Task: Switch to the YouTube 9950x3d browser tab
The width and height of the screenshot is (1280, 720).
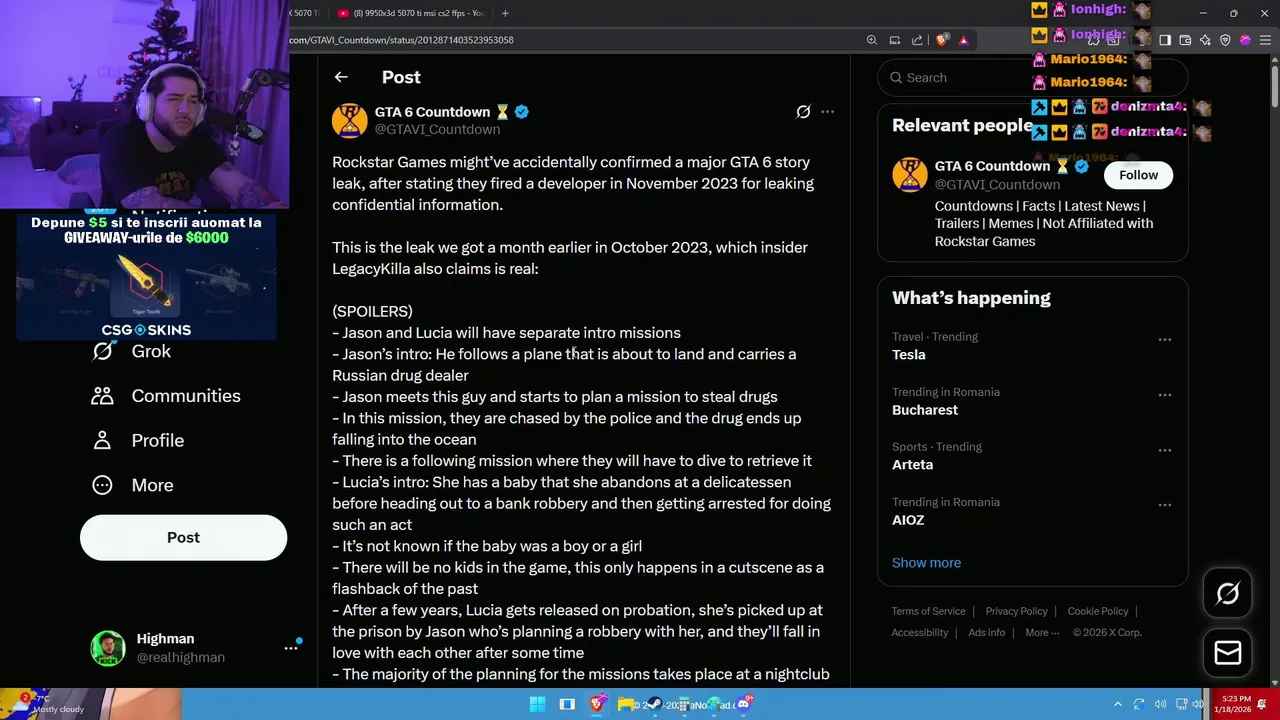Action: (413, 13)
